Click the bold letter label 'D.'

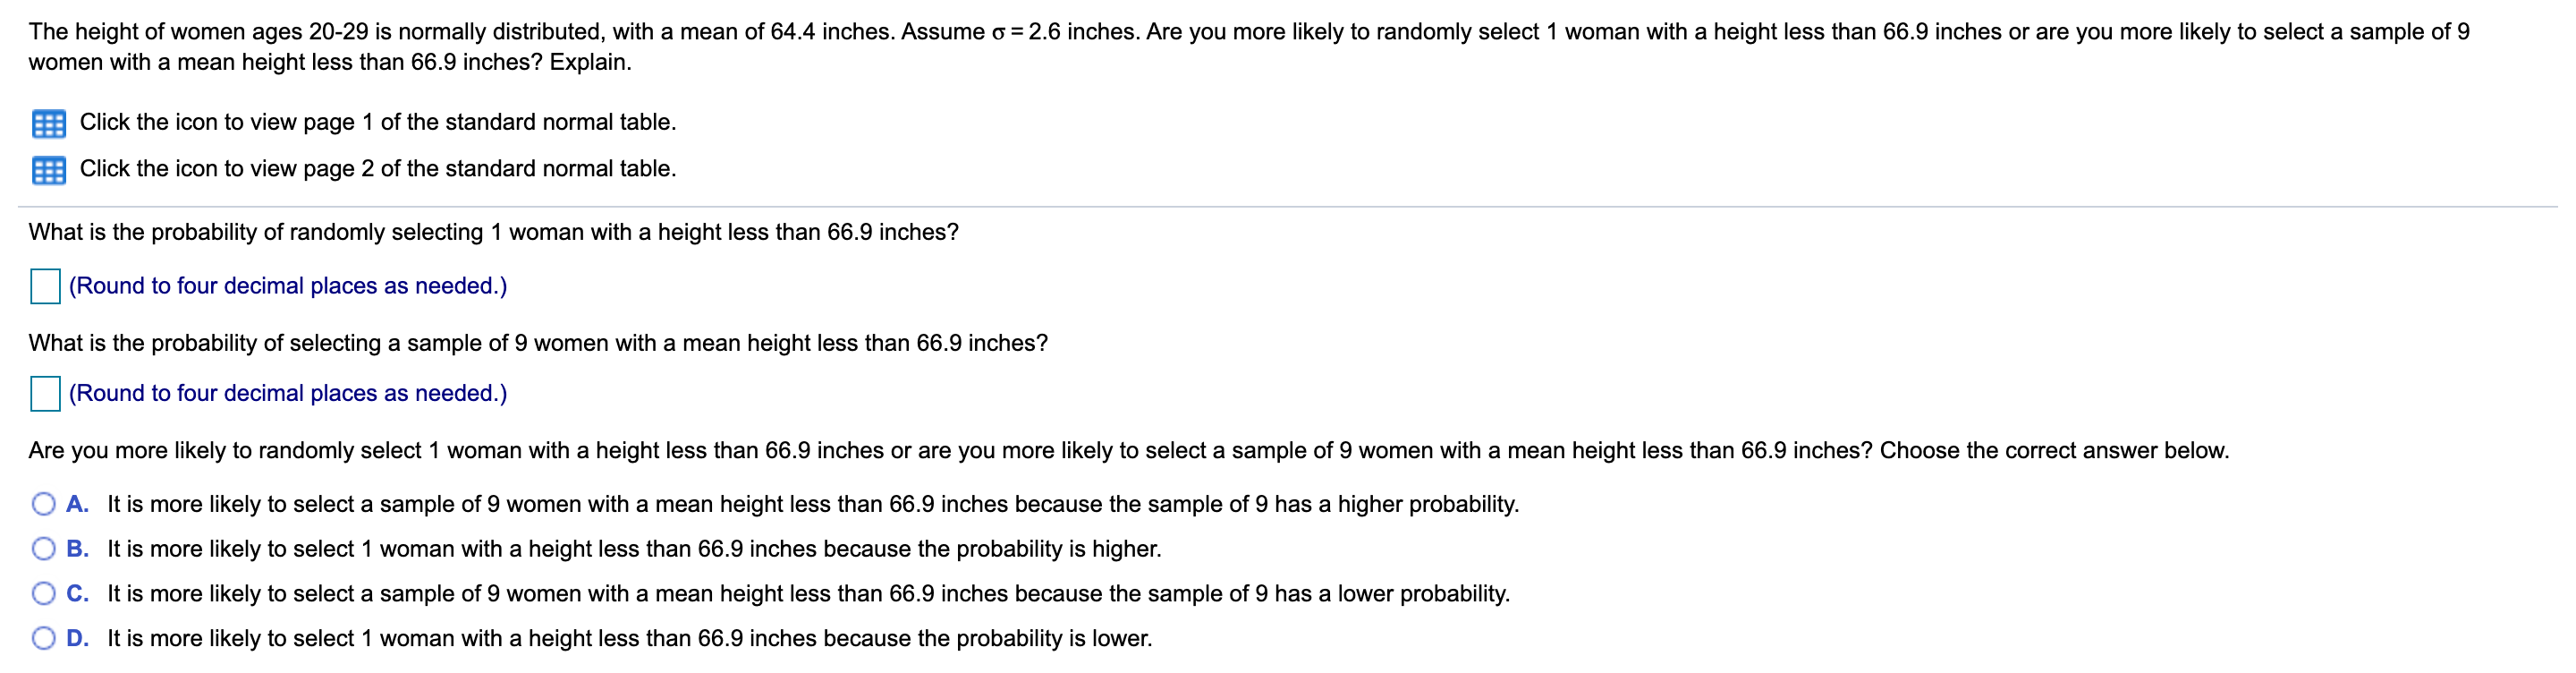click(x=78, y=638)
